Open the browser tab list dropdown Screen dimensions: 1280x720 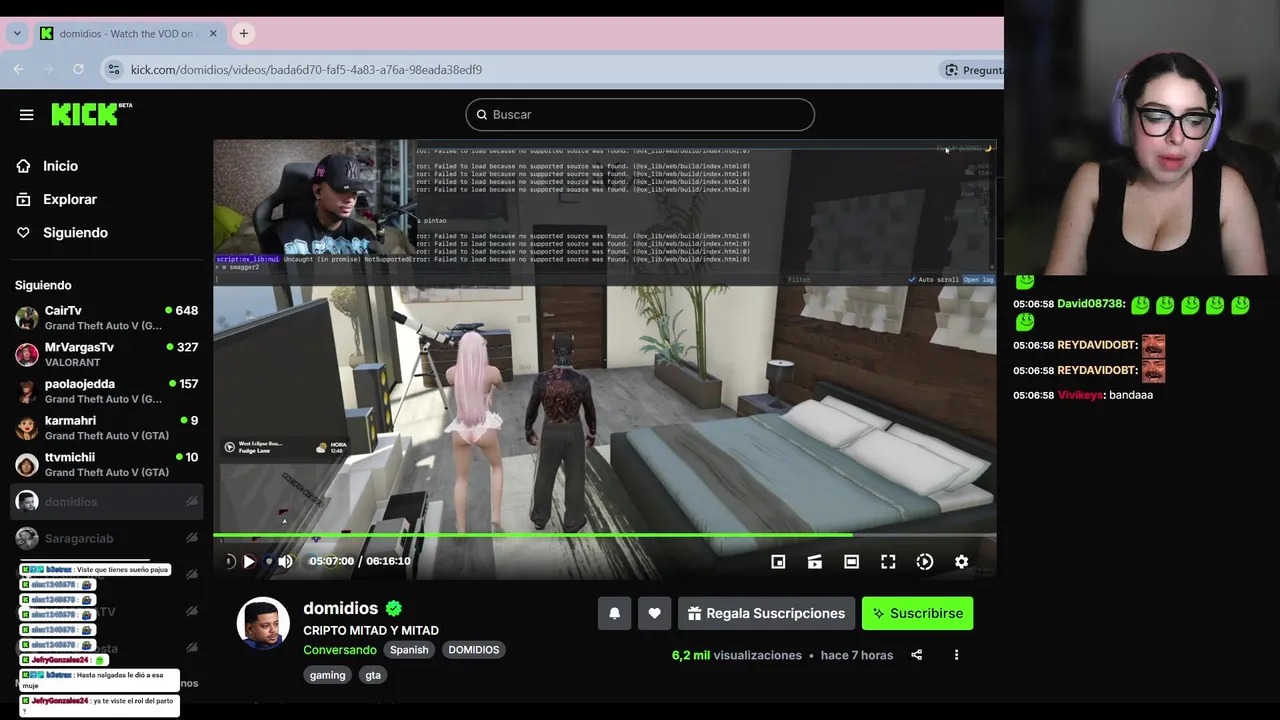pos(17,33)
